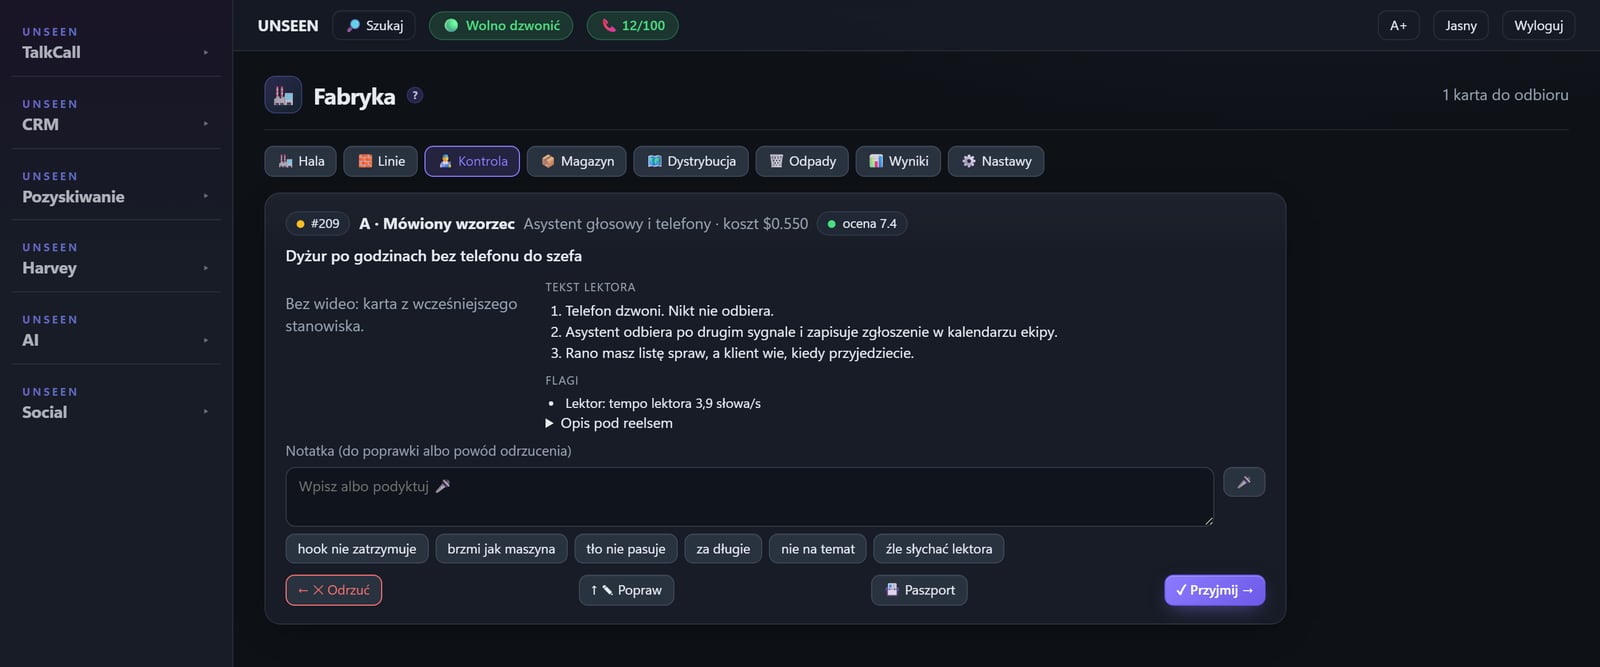This screenshot has height=667, width=1600.
Task: Open the Szukaj search button
Action: coord(374,25)
